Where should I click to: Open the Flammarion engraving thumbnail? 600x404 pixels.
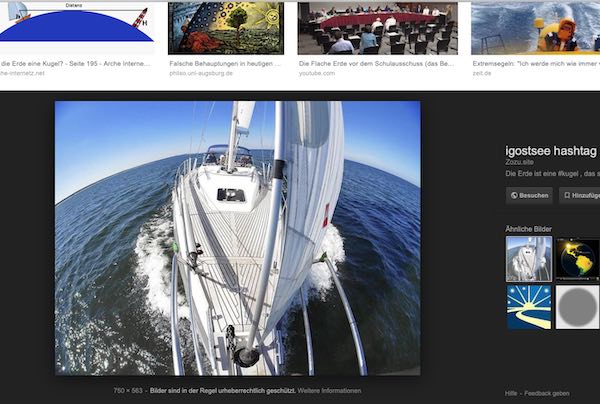click(x=226, y=28)
